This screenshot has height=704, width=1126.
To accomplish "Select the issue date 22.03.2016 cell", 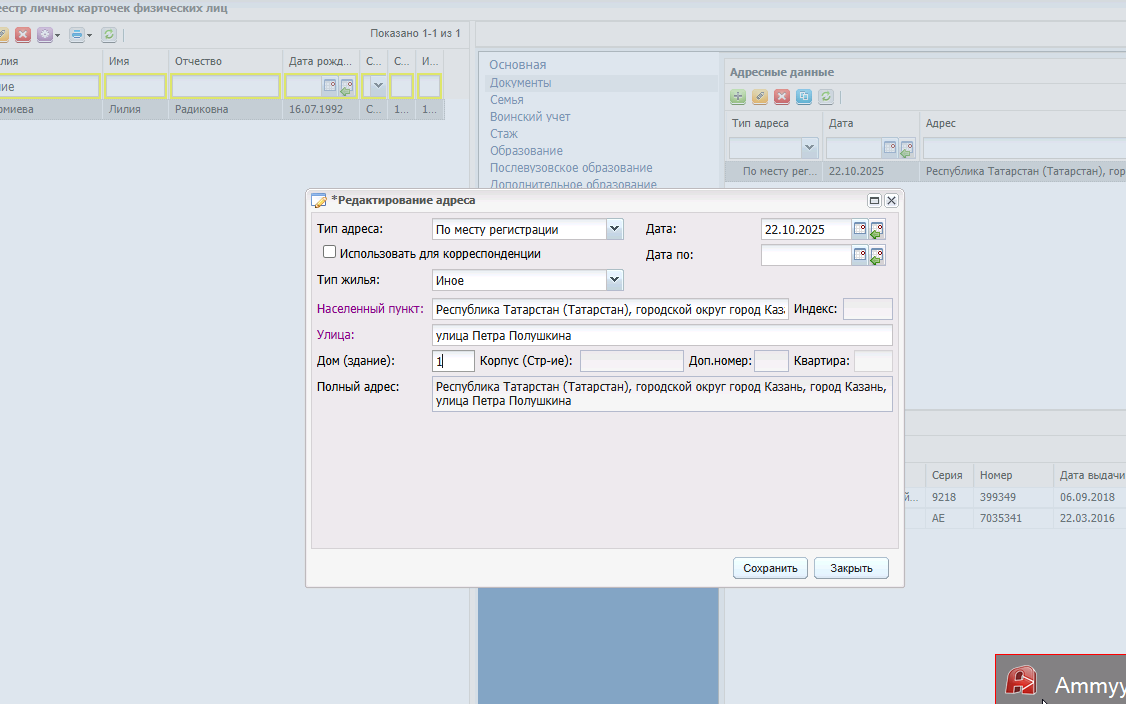I will 1089,518.
